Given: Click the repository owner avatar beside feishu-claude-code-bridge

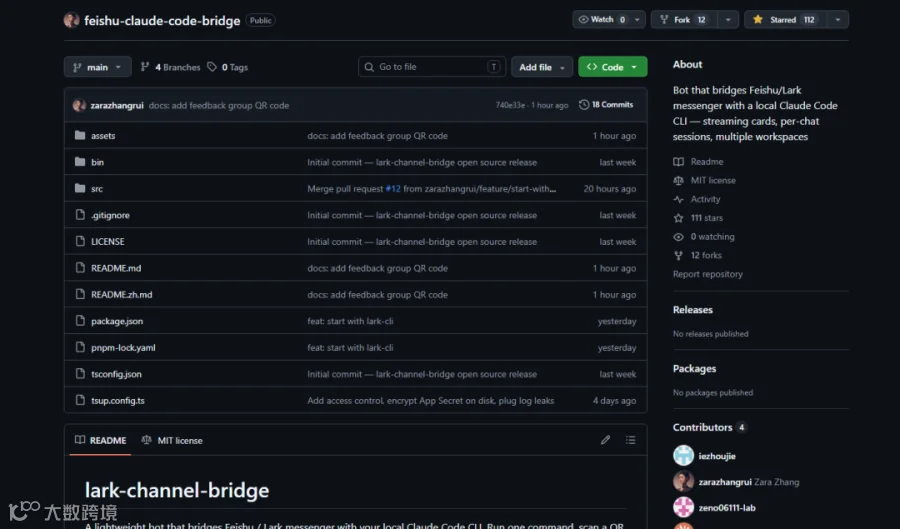Looking at the screenshot, I should pos(71,20).
